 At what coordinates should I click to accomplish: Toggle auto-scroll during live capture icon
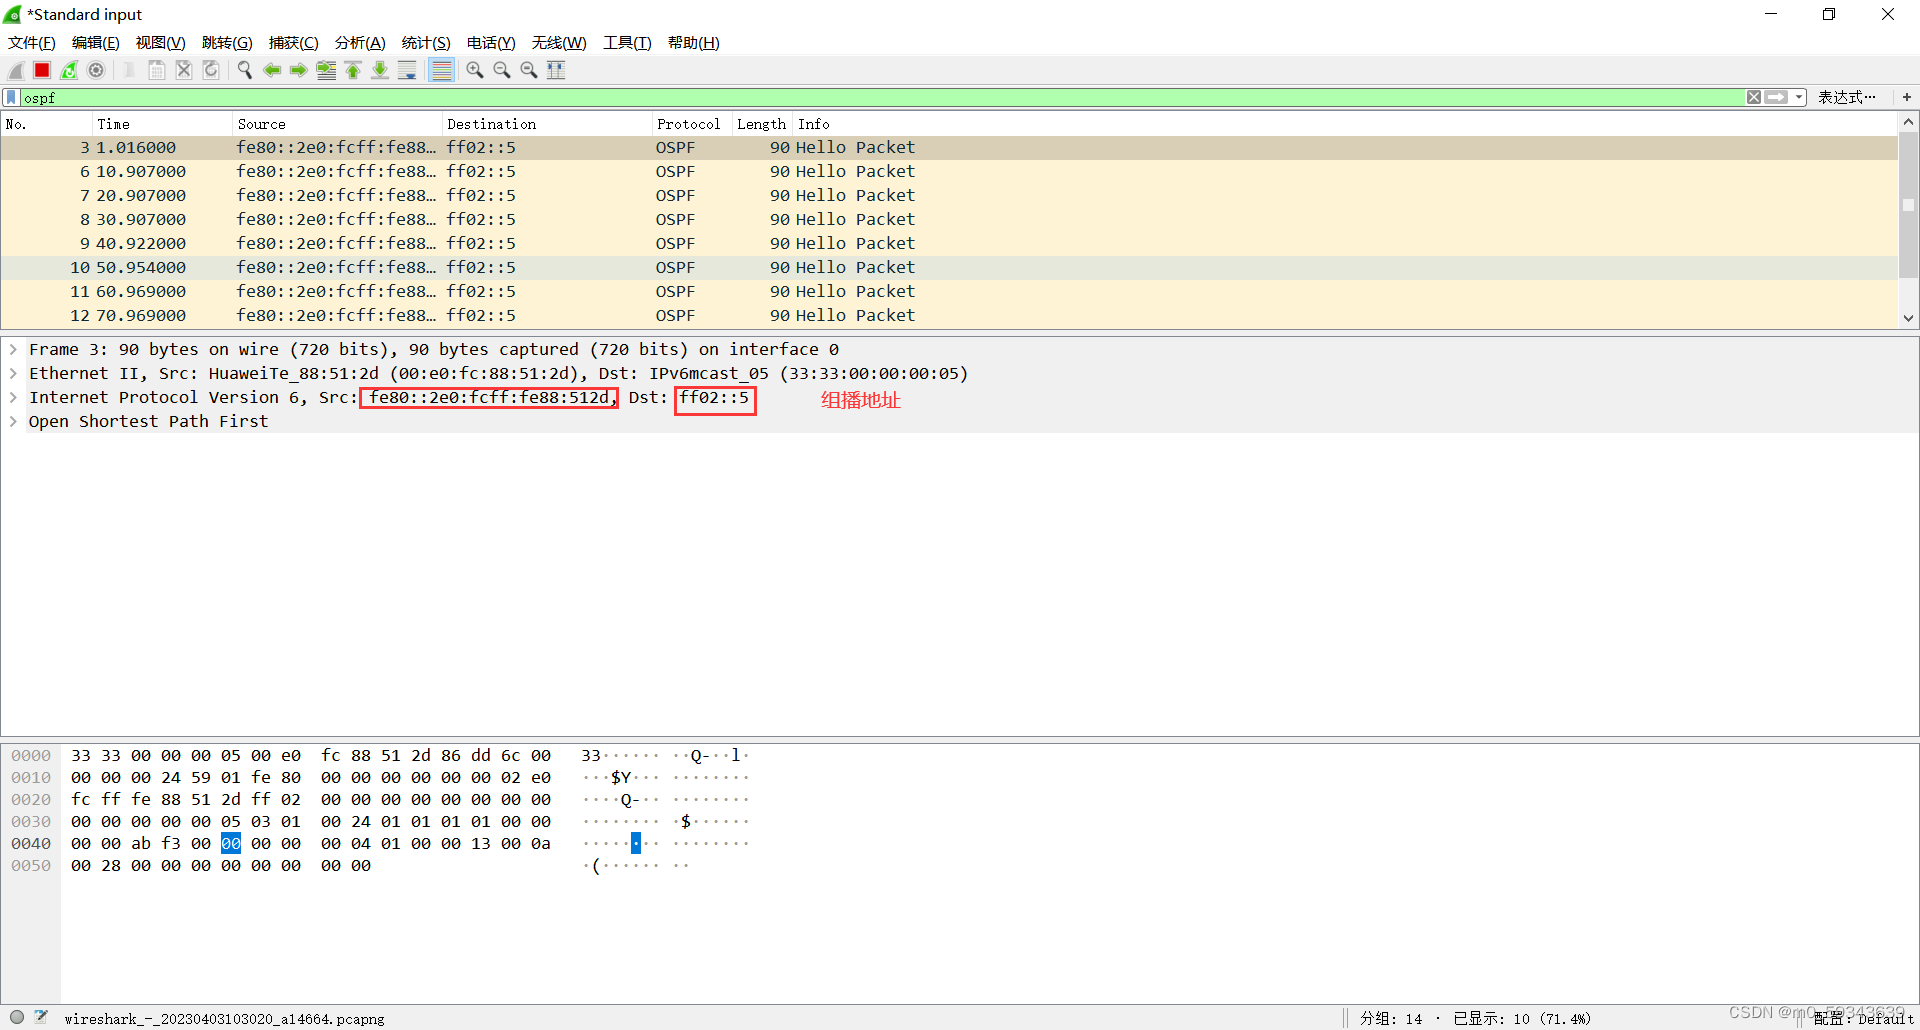click(407, 69)
